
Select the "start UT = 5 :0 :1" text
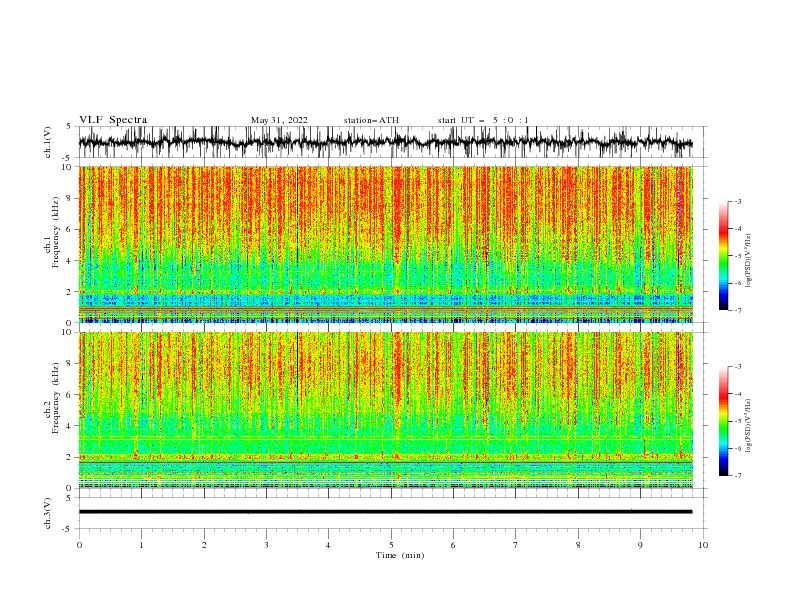[483, 120]
